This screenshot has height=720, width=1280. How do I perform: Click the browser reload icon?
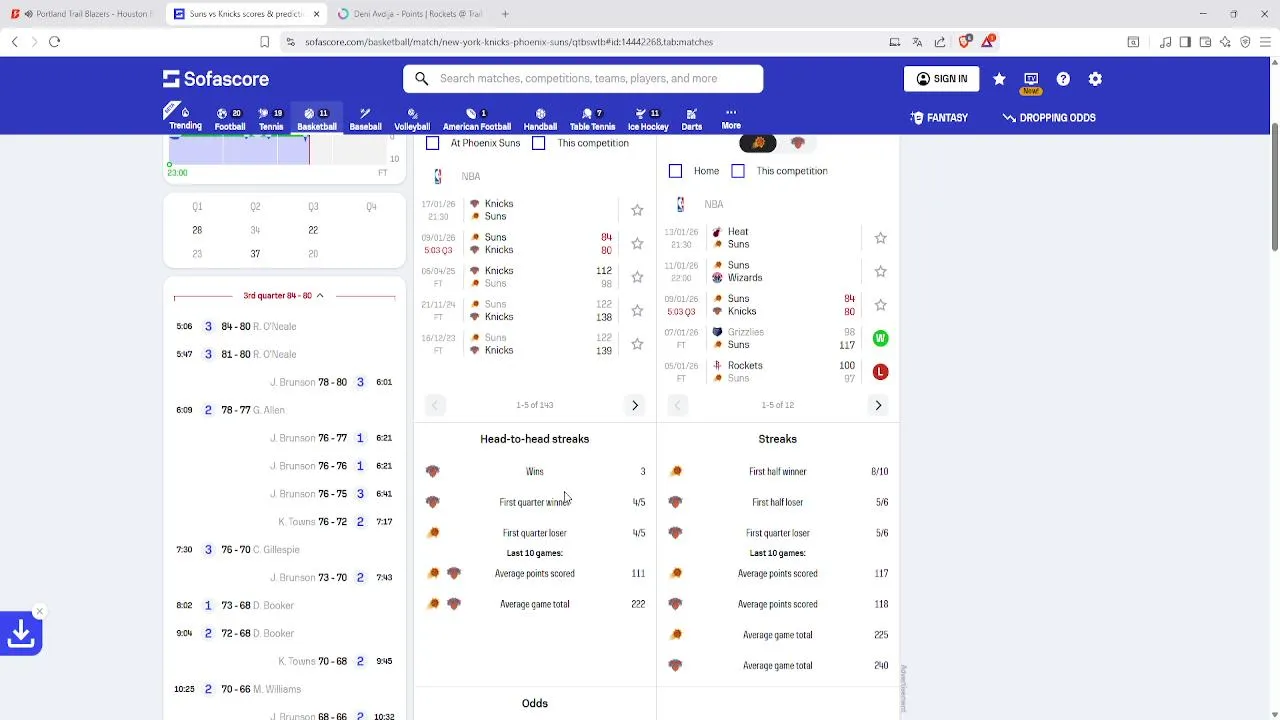(54, 42)
